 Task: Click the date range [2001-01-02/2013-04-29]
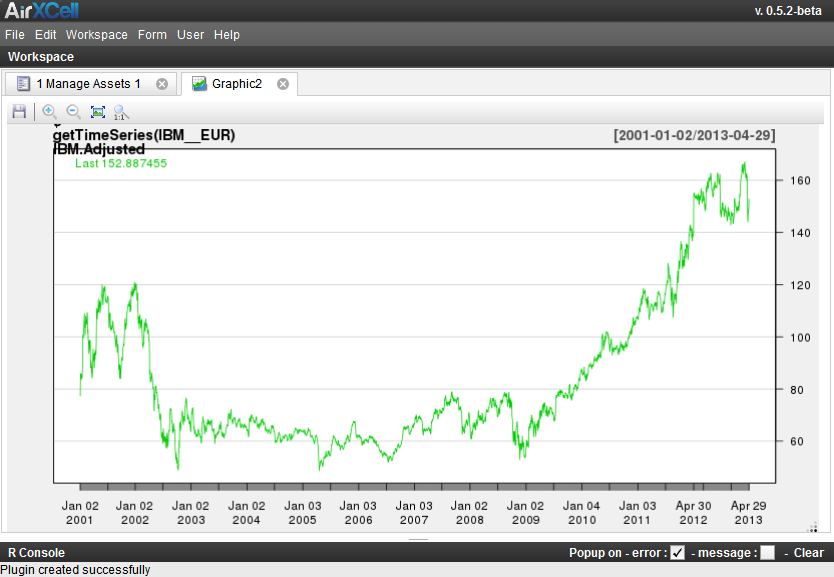click(694, 135)
